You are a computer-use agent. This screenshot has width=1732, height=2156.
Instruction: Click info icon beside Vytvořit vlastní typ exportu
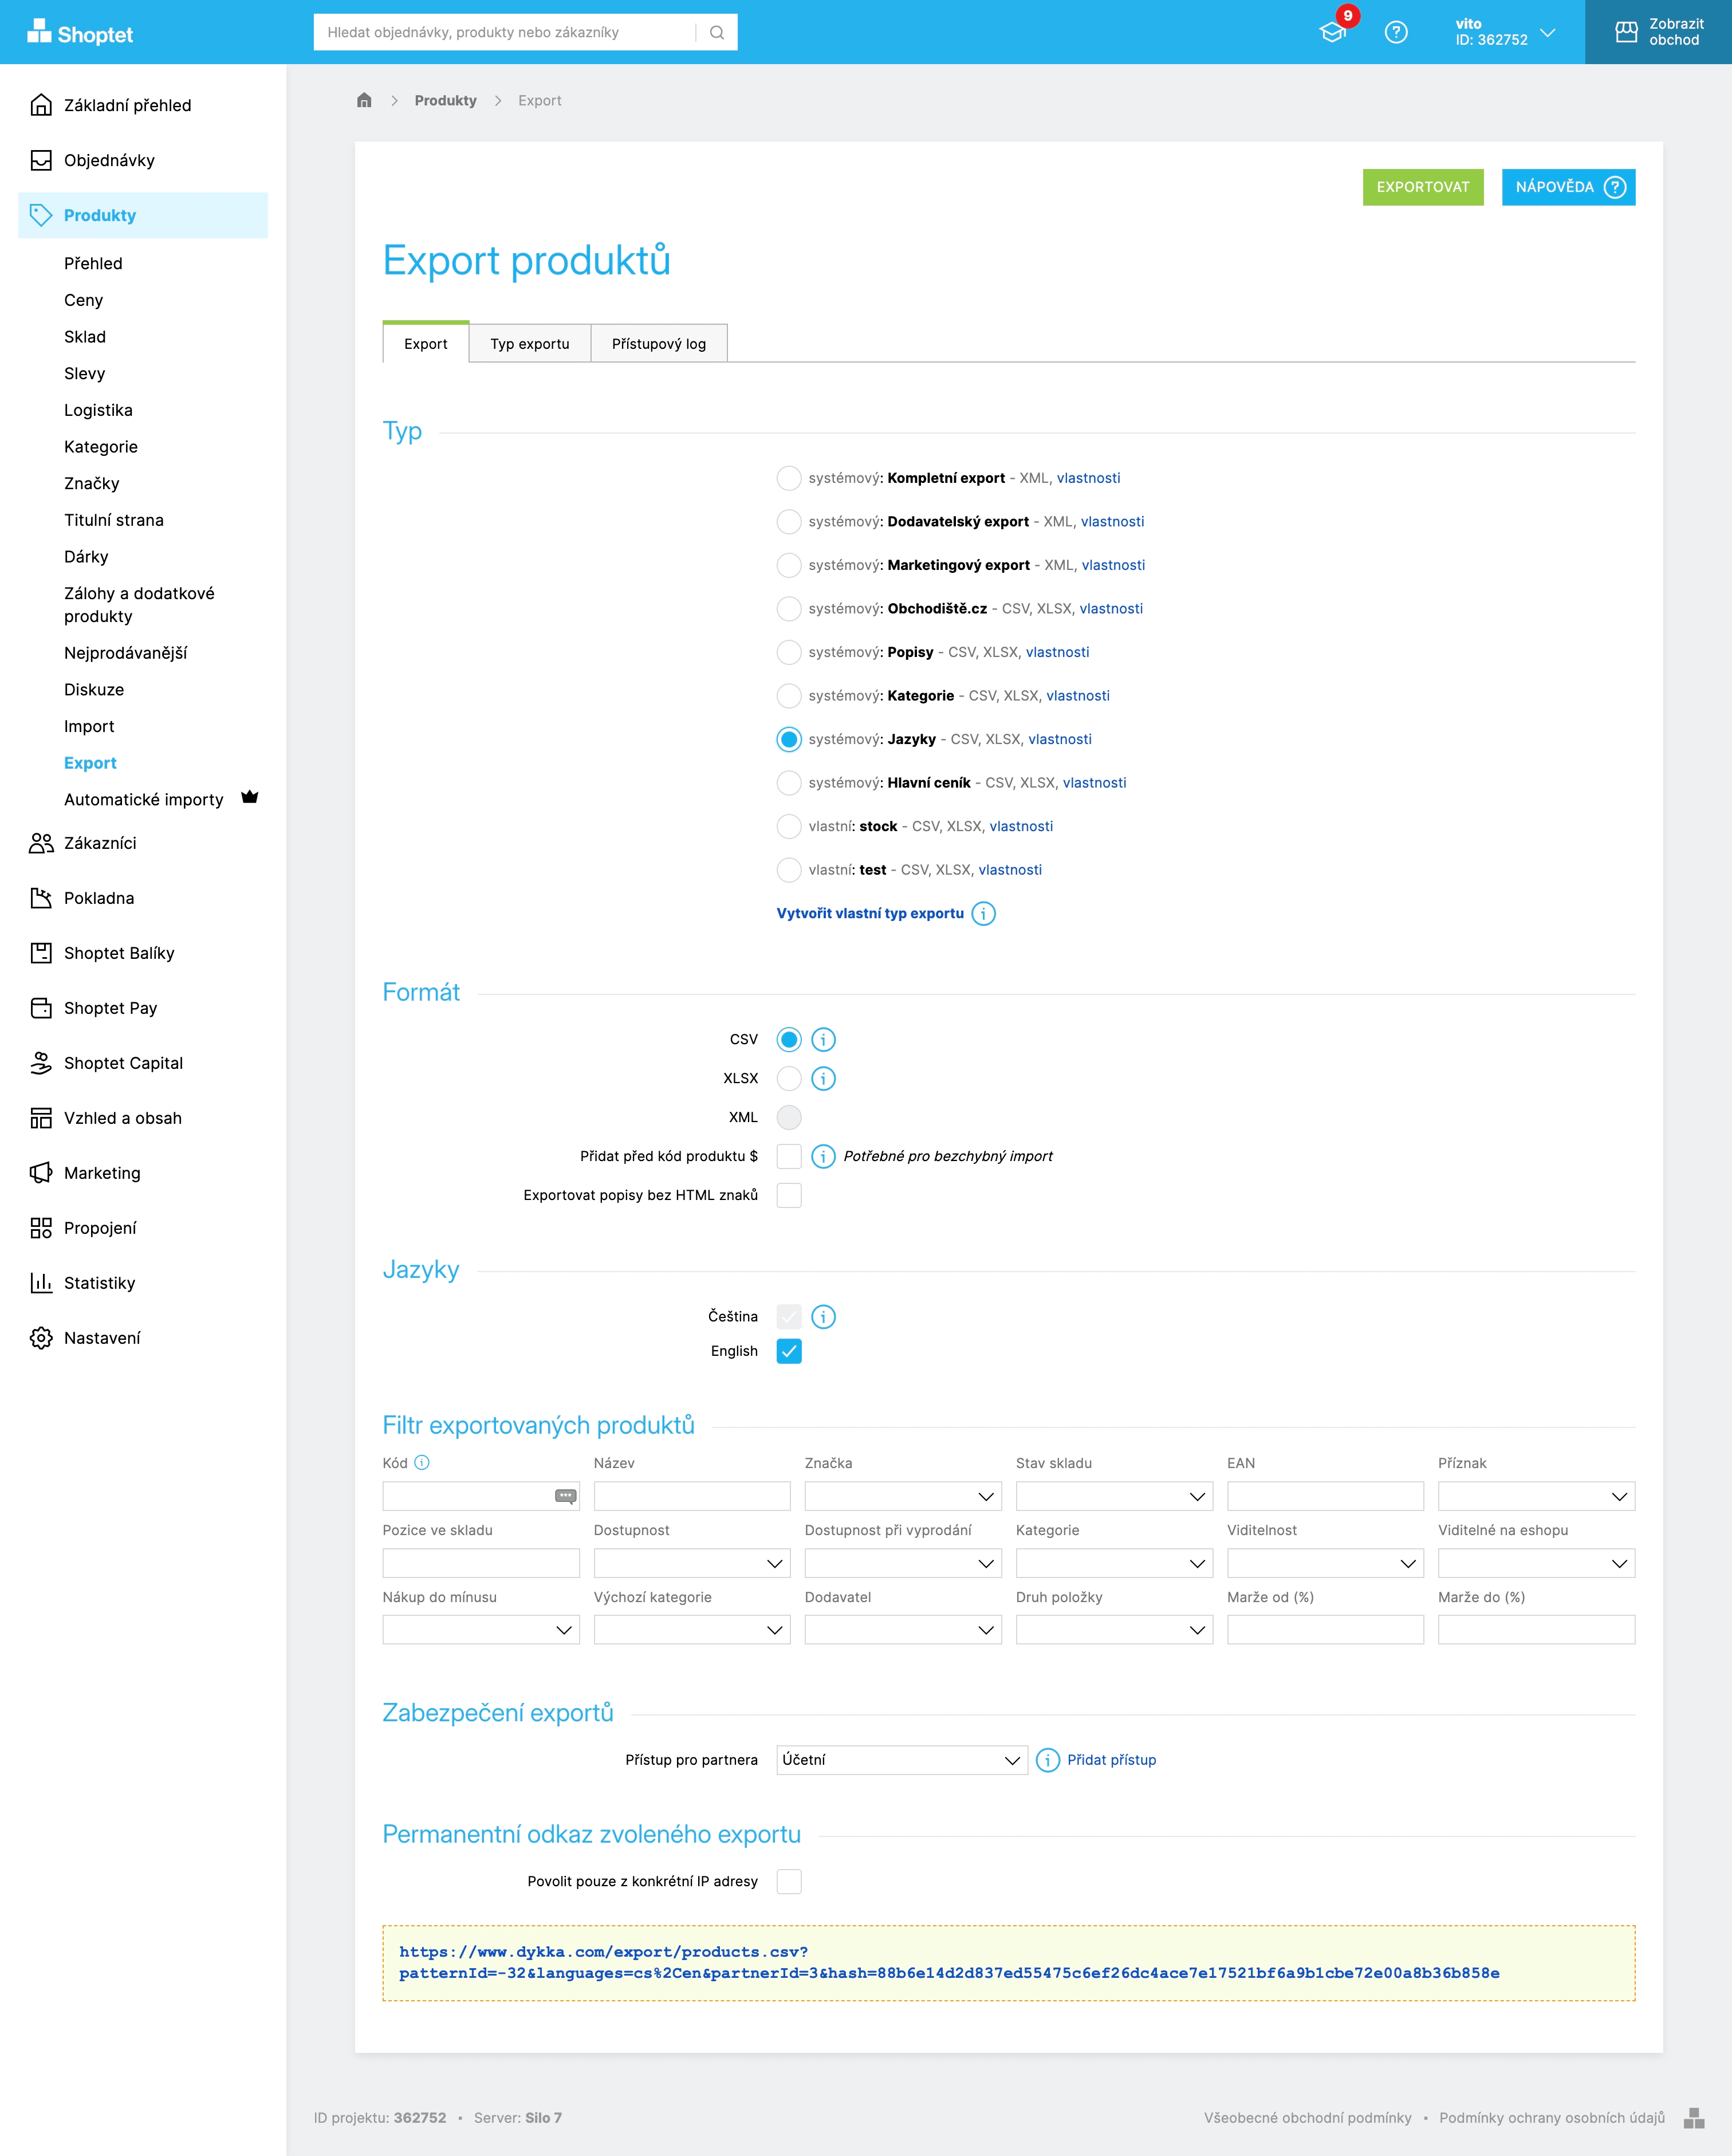coord(984,913)
